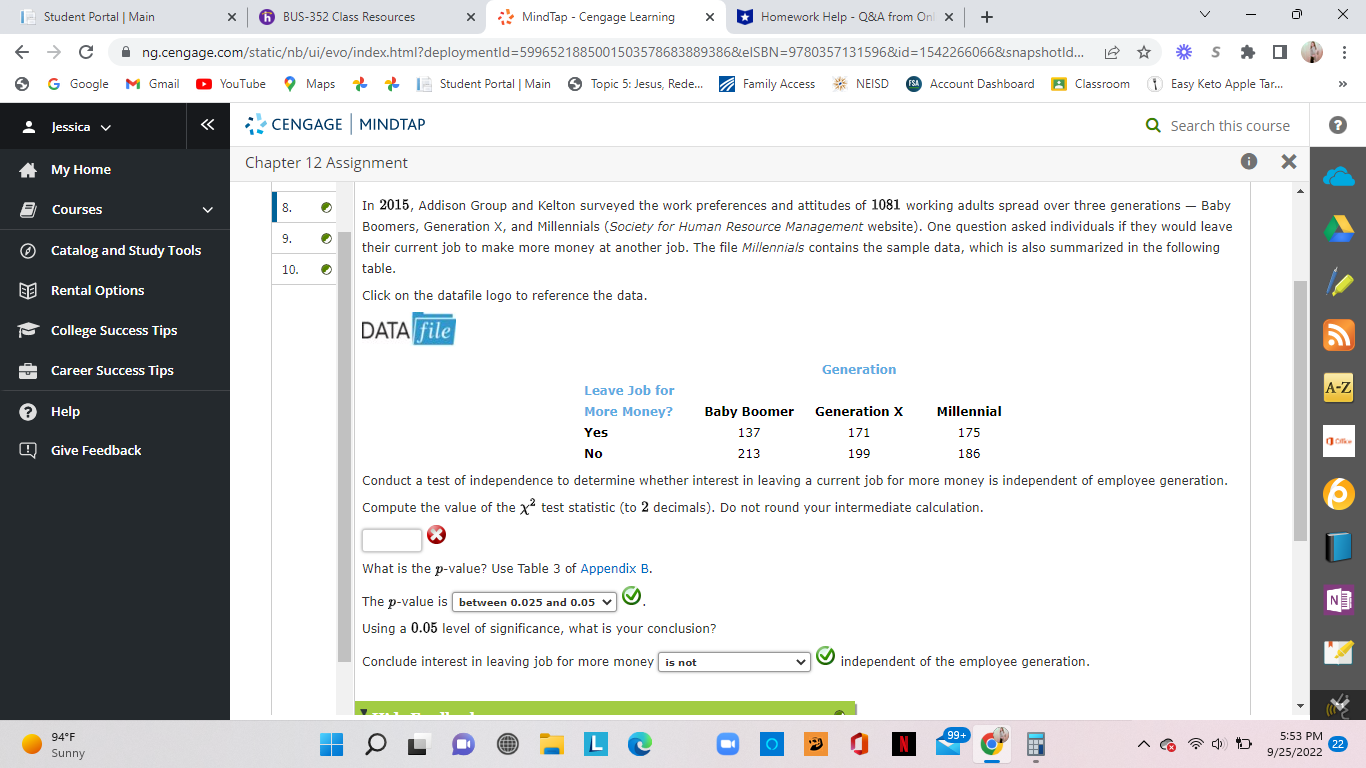Open the Mail app showing 99+ notifications

[x=948, y=744]
